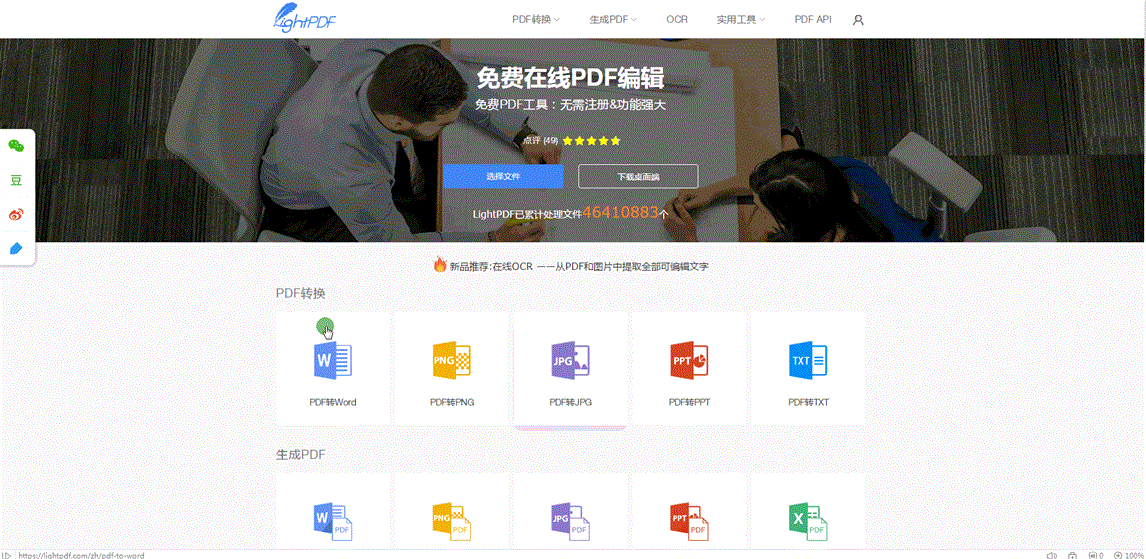Expand the 实用工具 dropdown menu

[741, 19]
